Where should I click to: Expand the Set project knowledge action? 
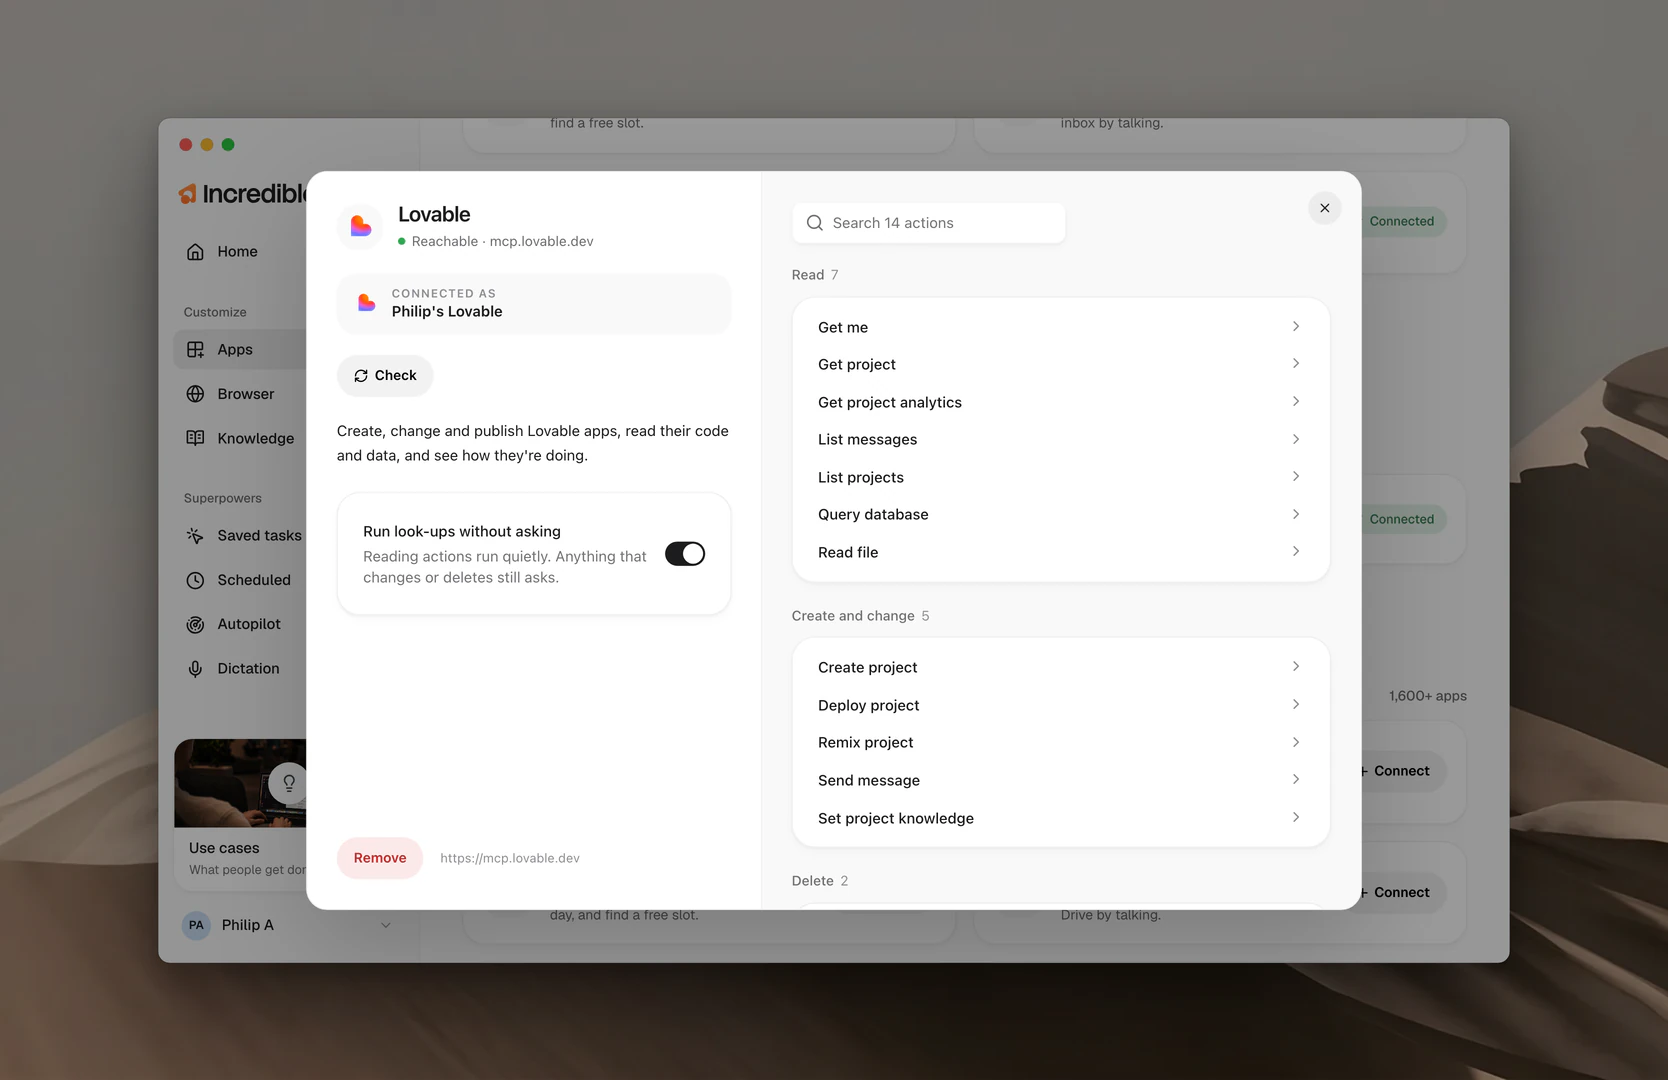[1060, 818]
